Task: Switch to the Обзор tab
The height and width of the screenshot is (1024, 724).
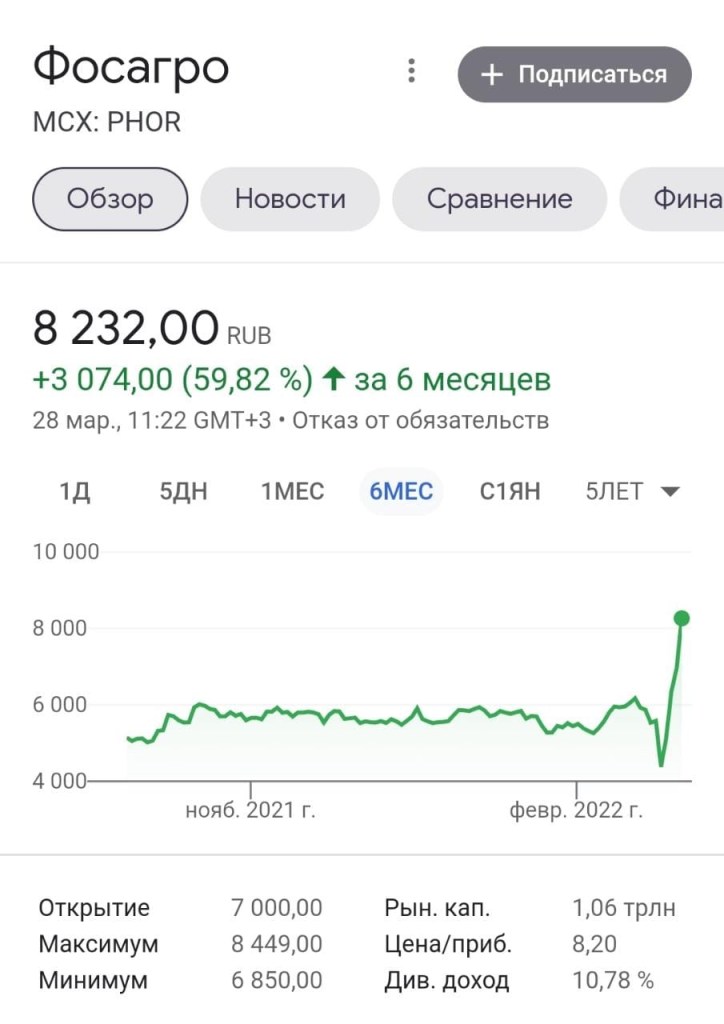Action: (110, 199)
